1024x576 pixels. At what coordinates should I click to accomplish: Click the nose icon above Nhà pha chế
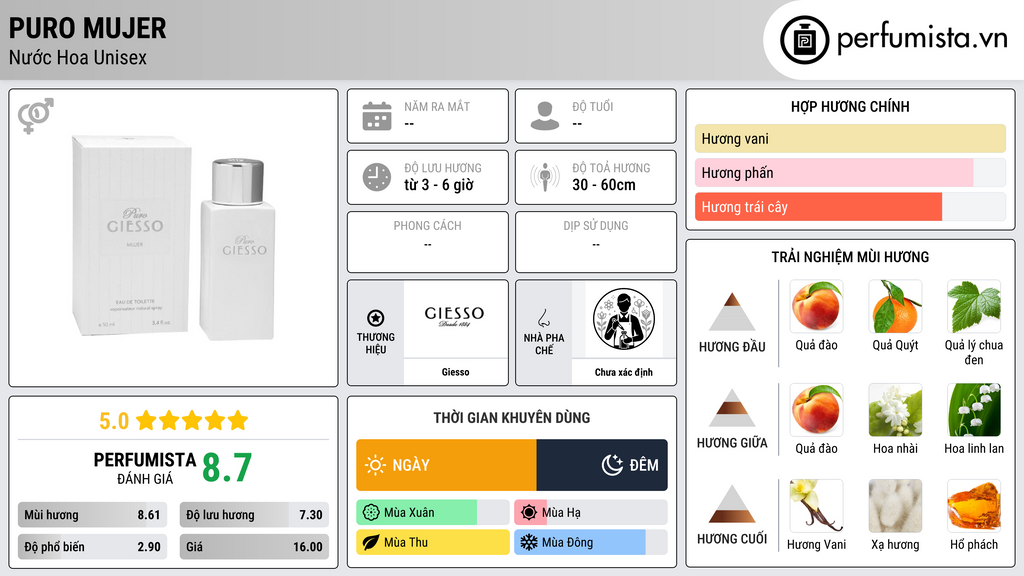[x=543, y=318]
